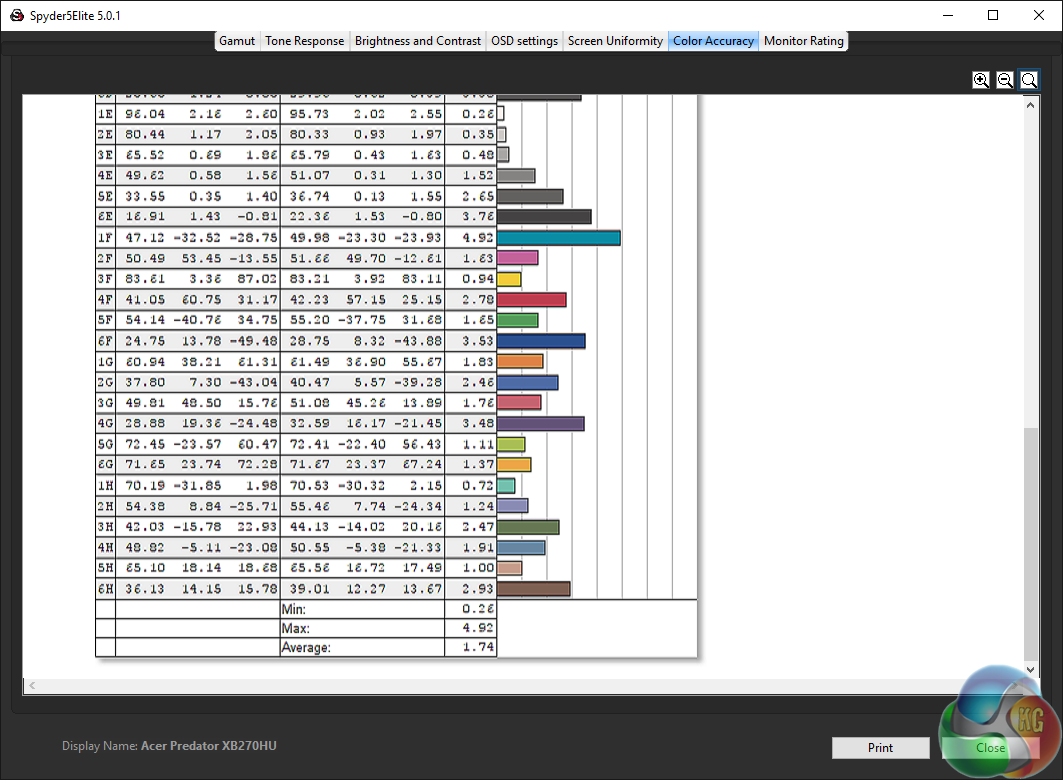This screenshot has width=1063, height=780.
Task: Click the red 4F delta bar
Action: coord(532,300)
